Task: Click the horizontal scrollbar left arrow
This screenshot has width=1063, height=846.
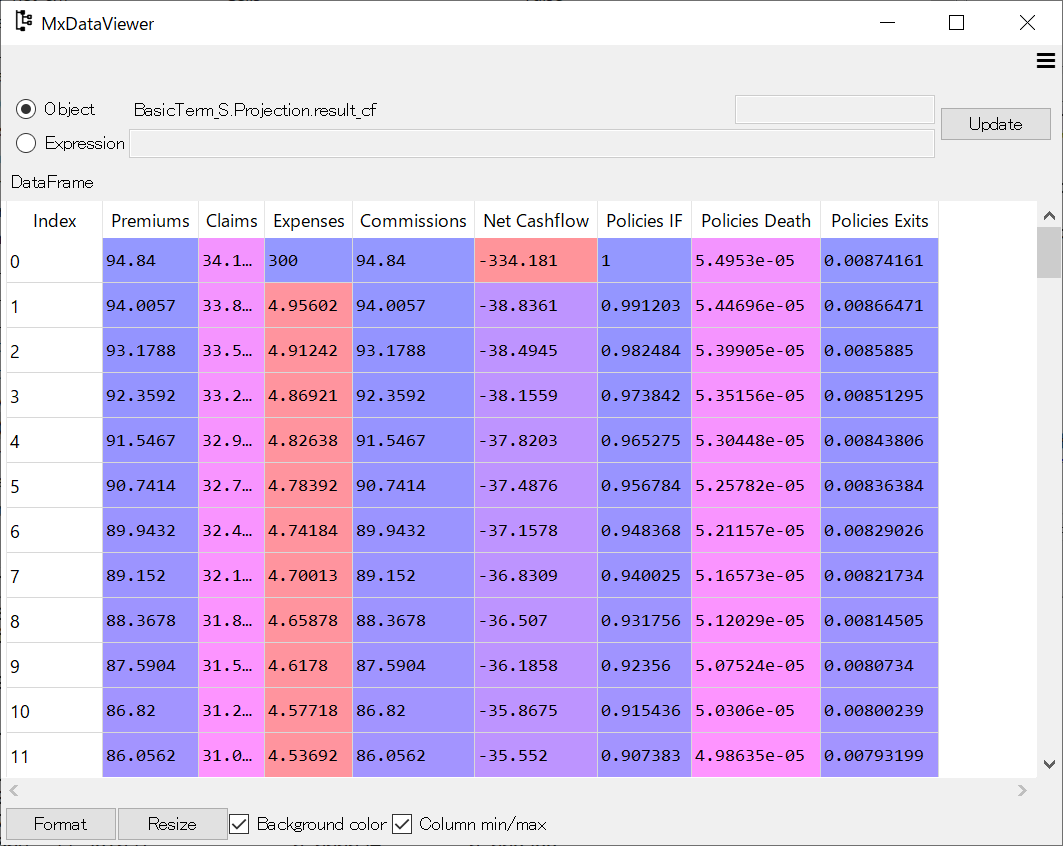Action: tap(14, 790)
